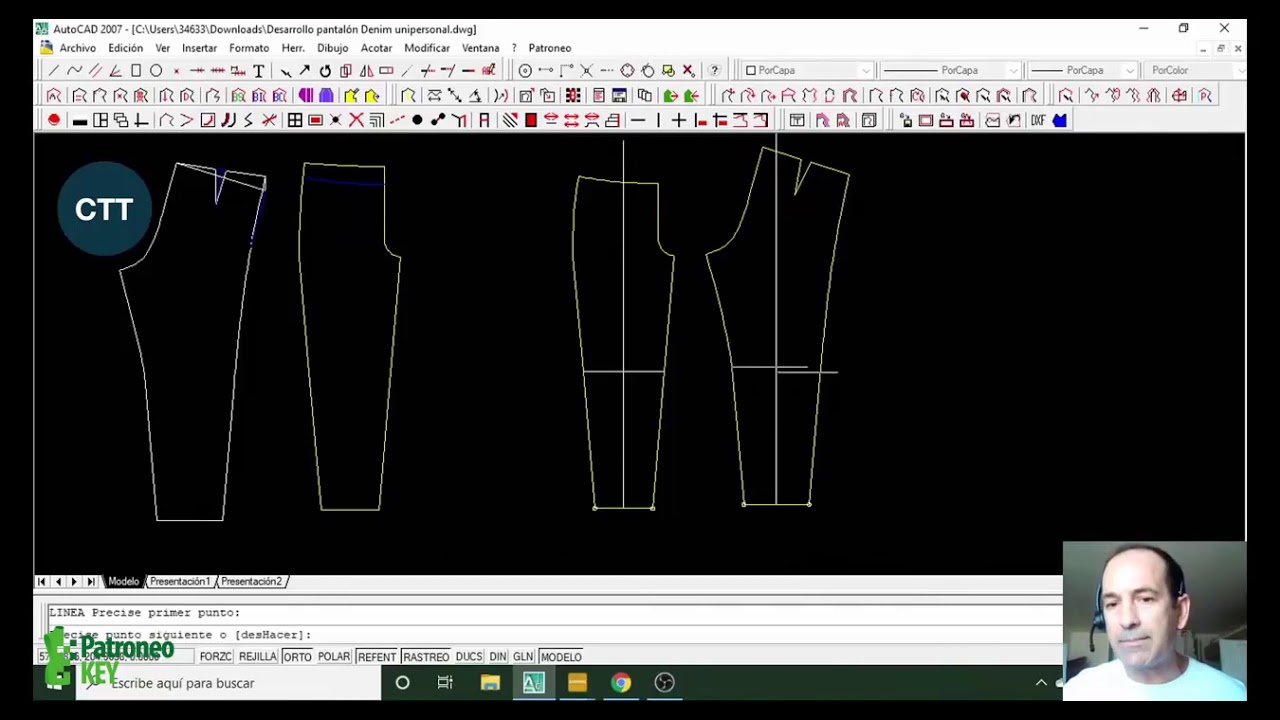Click the help question mark icon
The image size is (1280, 720).
[x=714, y=71]
